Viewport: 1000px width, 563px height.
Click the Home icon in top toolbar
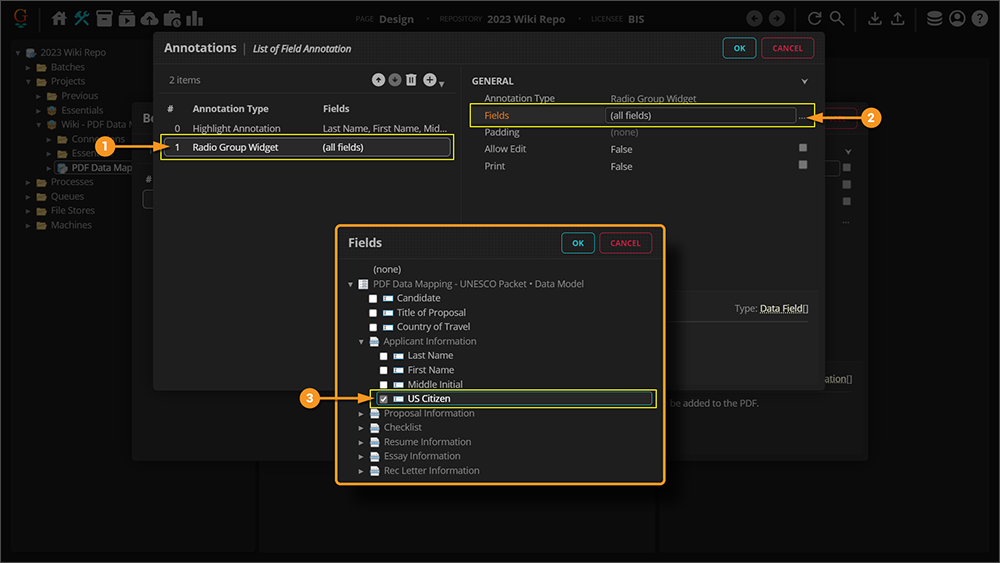(x=59, y=19)
